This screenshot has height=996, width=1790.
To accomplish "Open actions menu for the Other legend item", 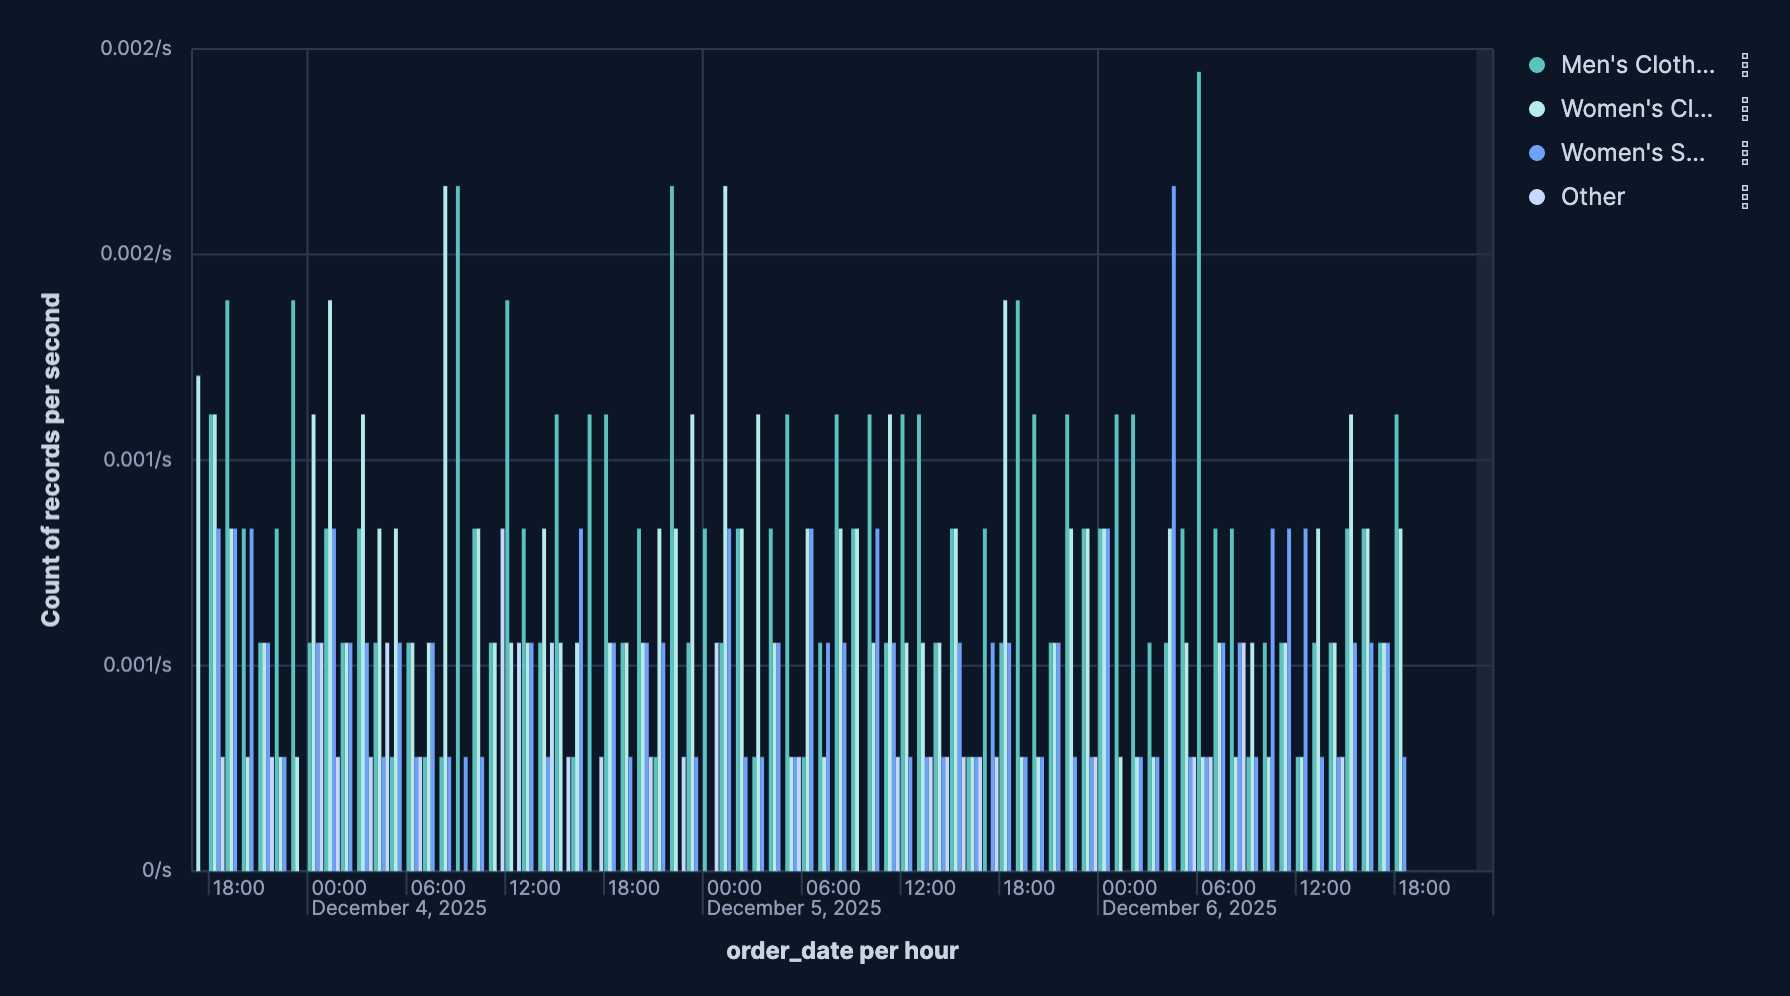I will [x=1744, y=196].
